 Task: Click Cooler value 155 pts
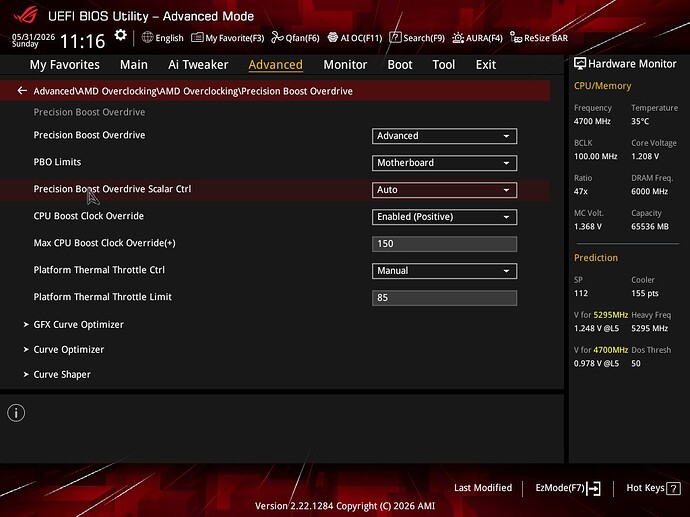[x=645, y=293]
